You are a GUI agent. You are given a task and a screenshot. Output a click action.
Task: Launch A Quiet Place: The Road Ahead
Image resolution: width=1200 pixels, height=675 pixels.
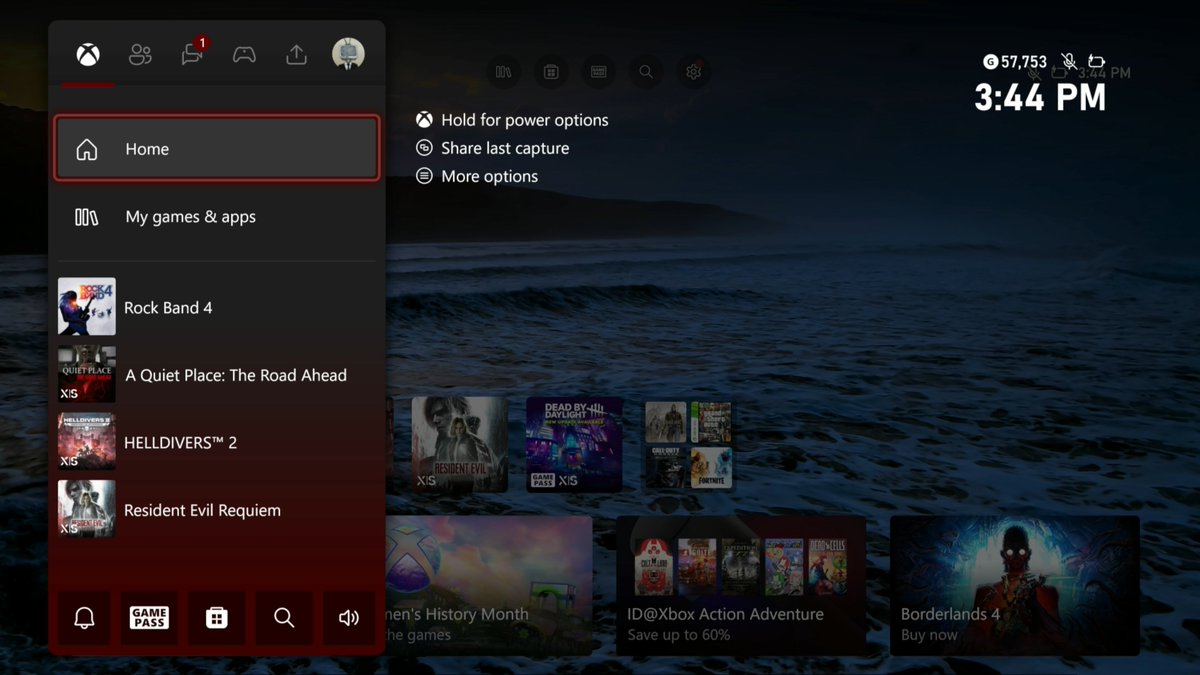(x=217, y=375)
